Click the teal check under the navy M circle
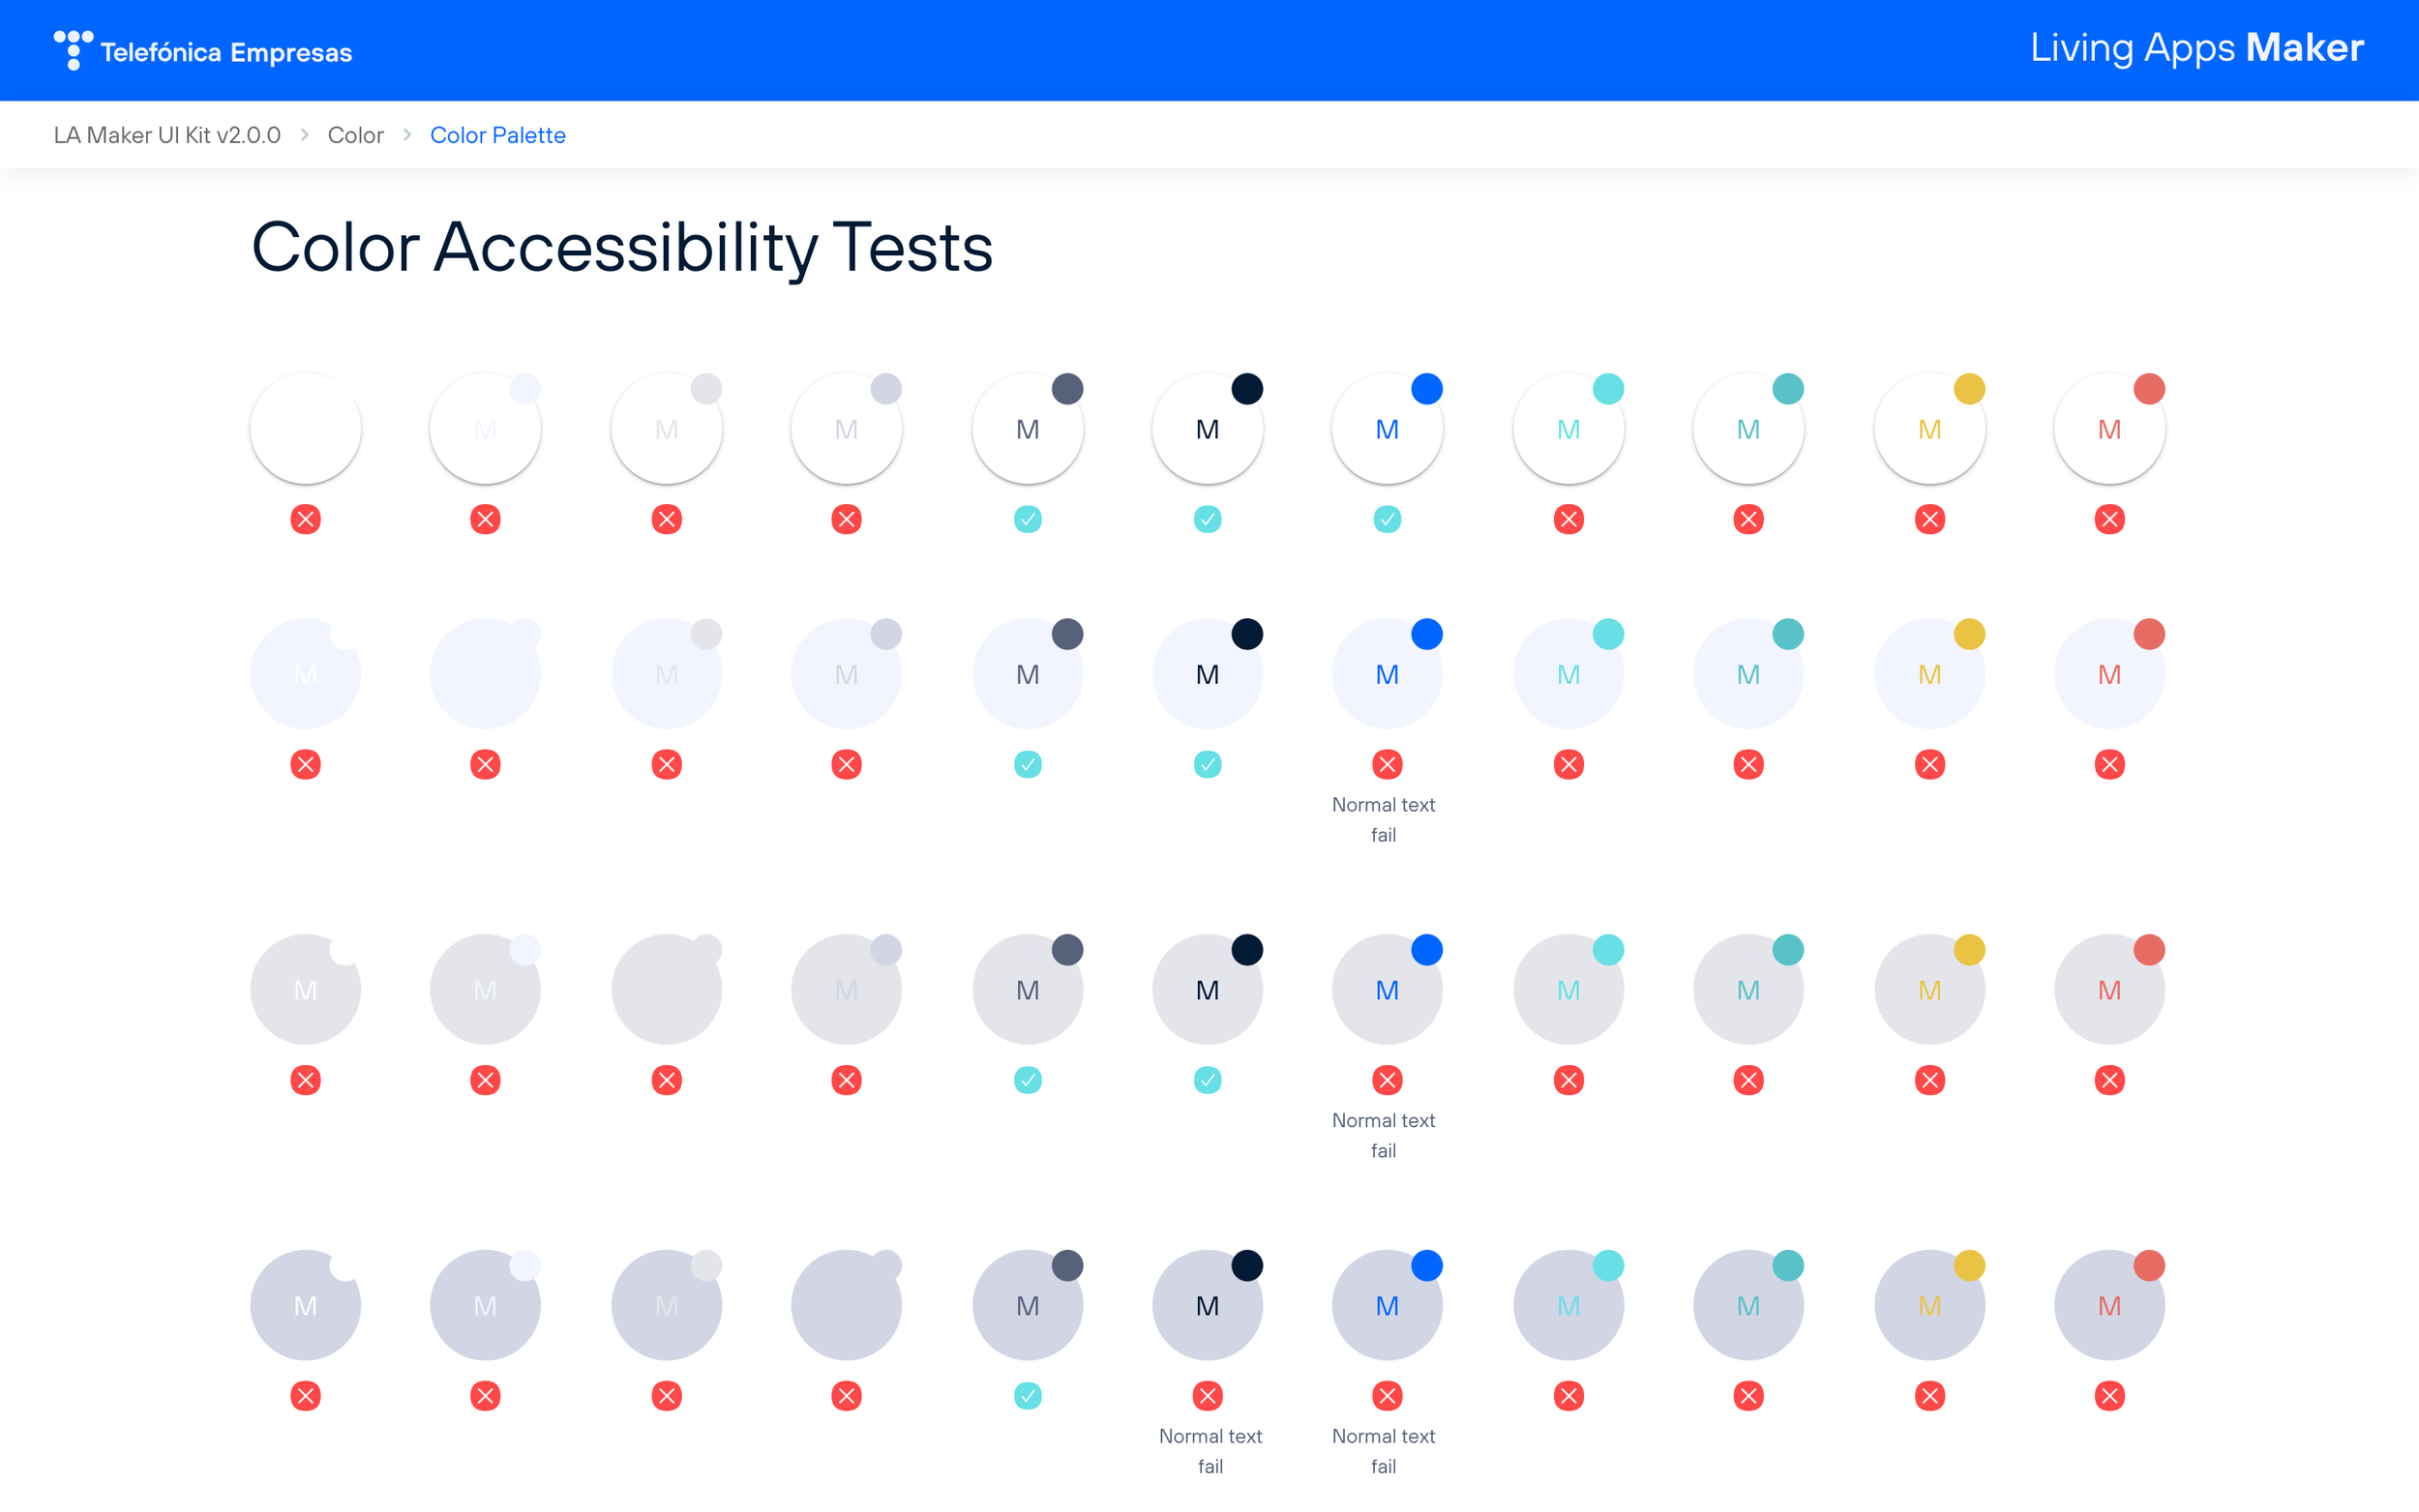The image size is (2419, 1512). [1207, 519]
